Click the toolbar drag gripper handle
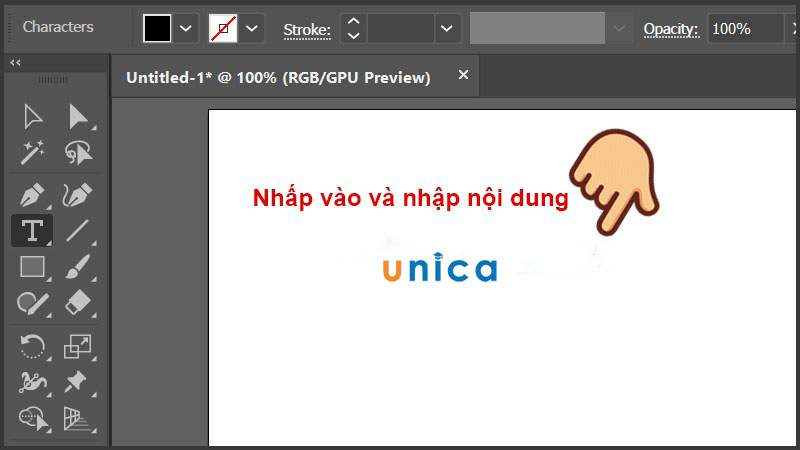The width and height of the screenshot is (800, 450). click(53, 80)
